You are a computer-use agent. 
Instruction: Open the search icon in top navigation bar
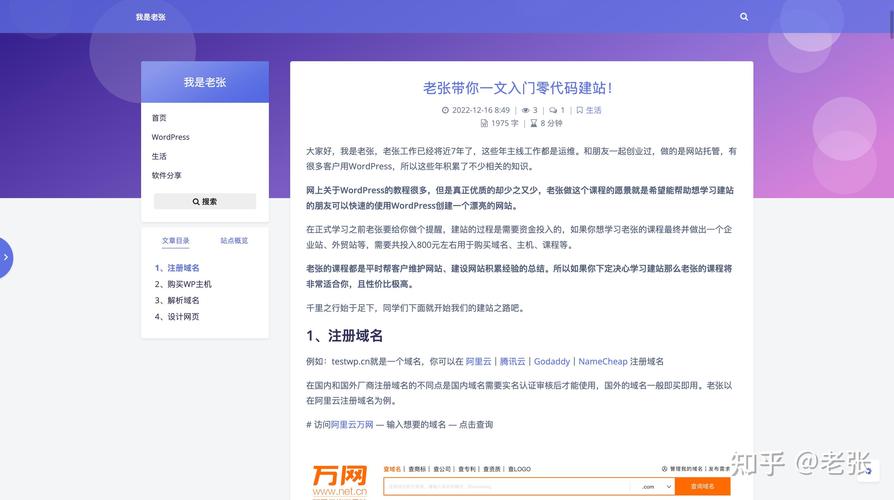coord(743,17)
